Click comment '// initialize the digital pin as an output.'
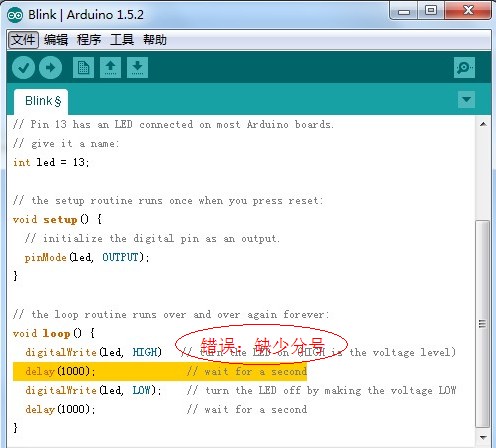The height and width of the screenshot is (448, 496). pos(152,239)
